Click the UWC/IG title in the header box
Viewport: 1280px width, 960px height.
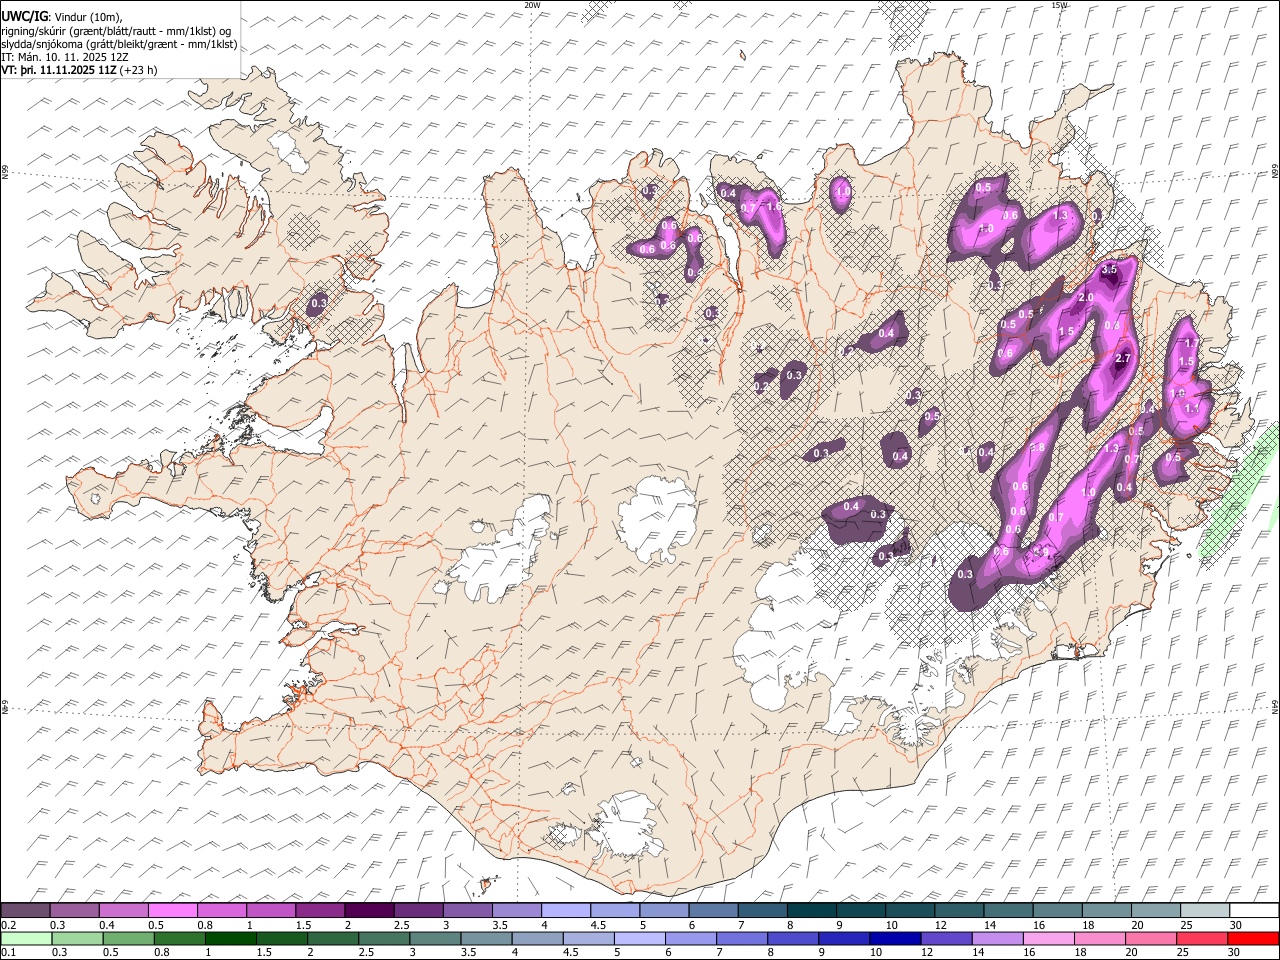[x=24, y=15]
